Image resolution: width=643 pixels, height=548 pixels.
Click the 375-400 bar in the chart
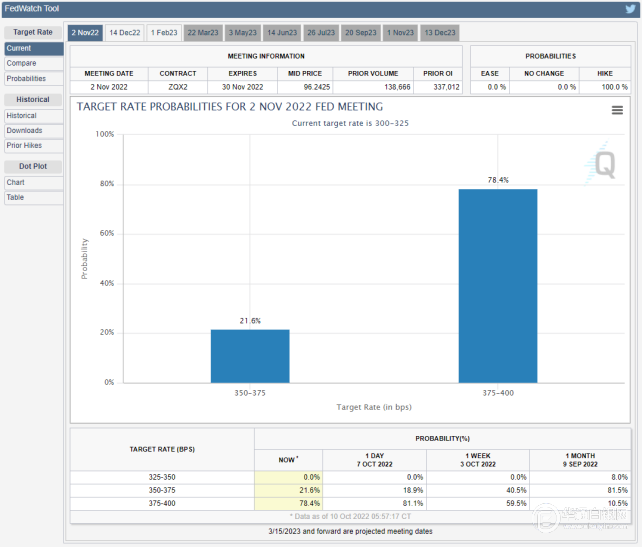coord(498,286)
